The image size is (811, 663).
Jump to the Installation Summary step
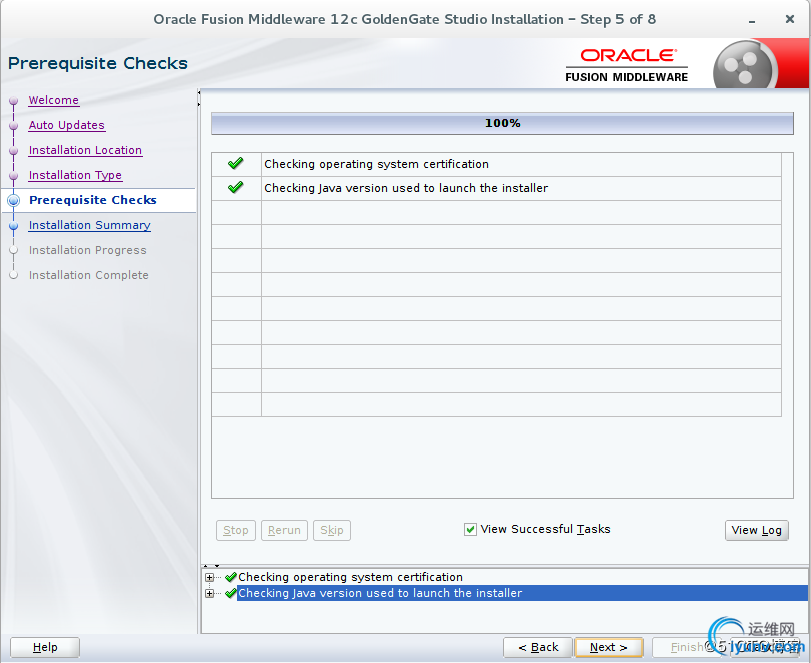click(x=89, y=225)
